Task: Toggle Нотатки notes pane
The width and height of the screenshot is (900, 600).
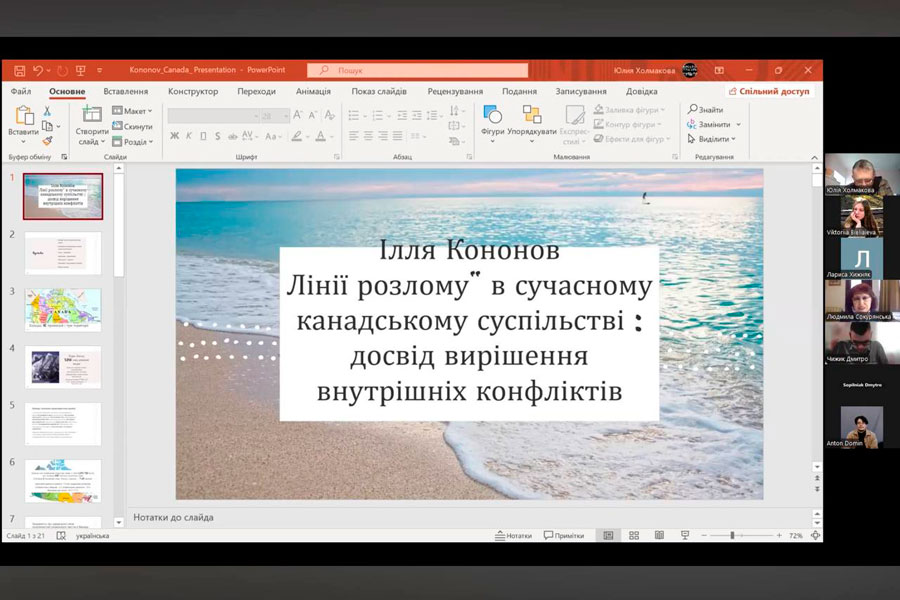Action: point(513,536)
